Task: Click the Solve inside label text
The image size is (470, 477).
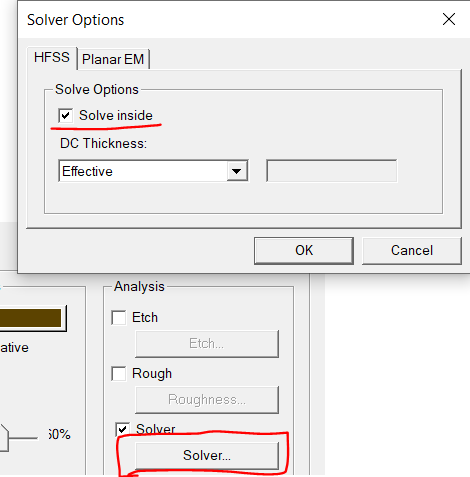Action: click(116, 116)
